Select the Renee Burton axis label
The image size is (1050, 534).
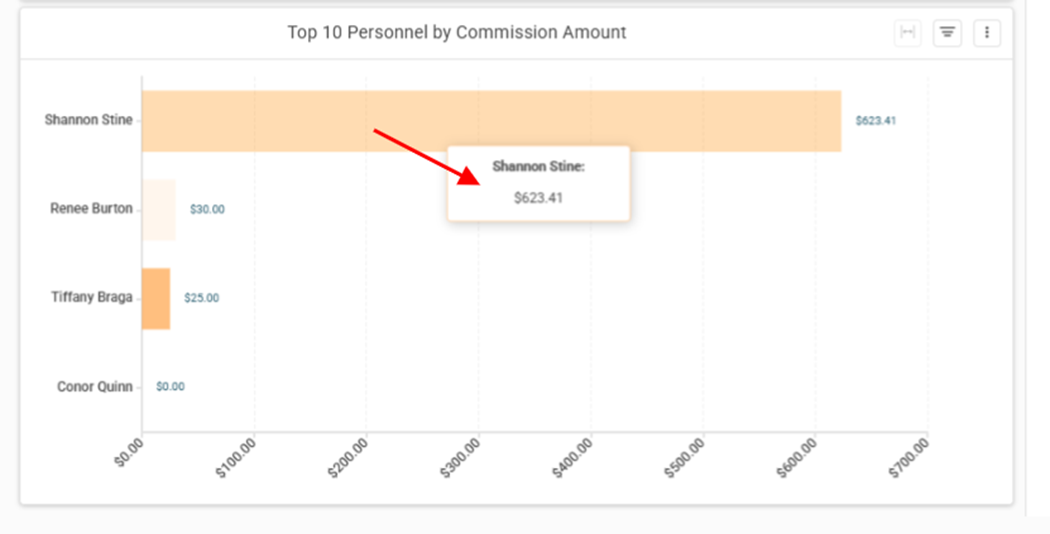point(91,209)
